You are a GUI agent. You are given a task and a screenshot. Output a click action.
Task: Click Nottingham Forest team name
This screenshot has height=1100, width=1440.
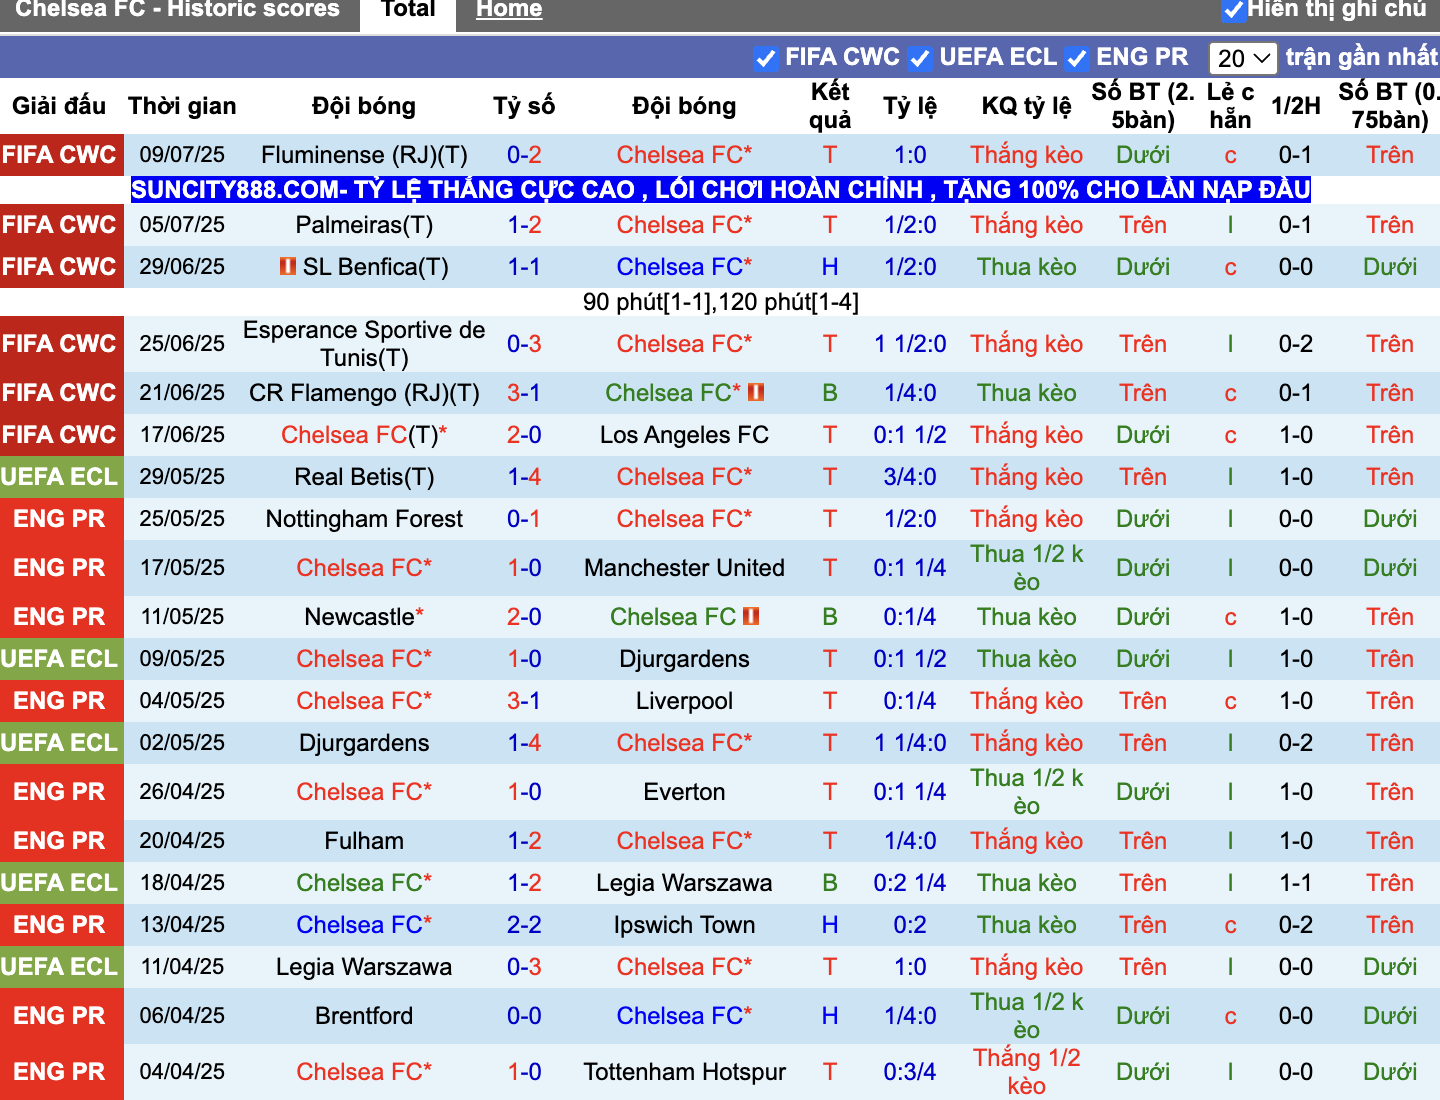point(364,519)
